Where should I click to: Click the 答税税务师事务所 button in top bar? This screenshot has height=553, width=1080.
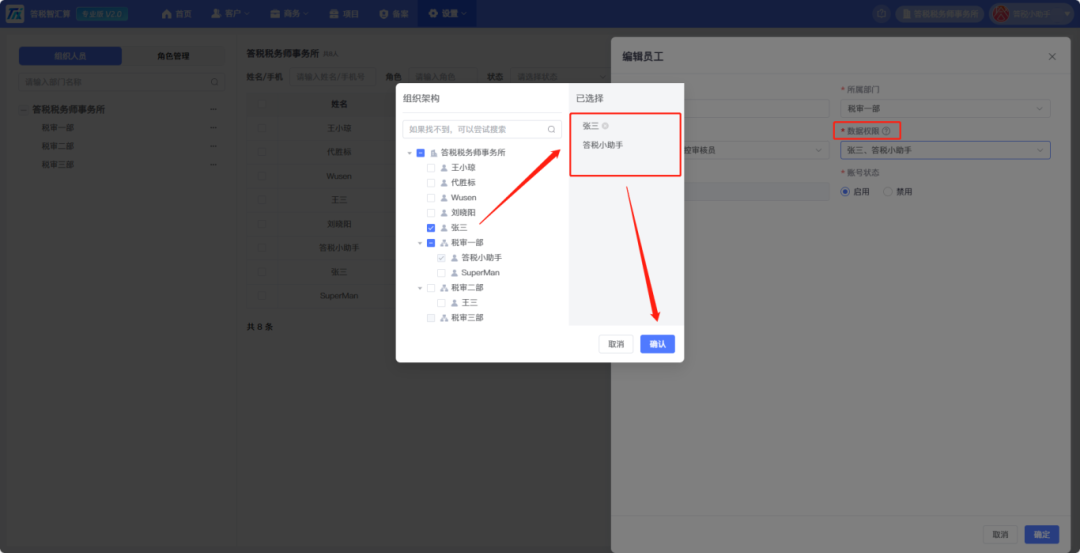tap(939, 14)
